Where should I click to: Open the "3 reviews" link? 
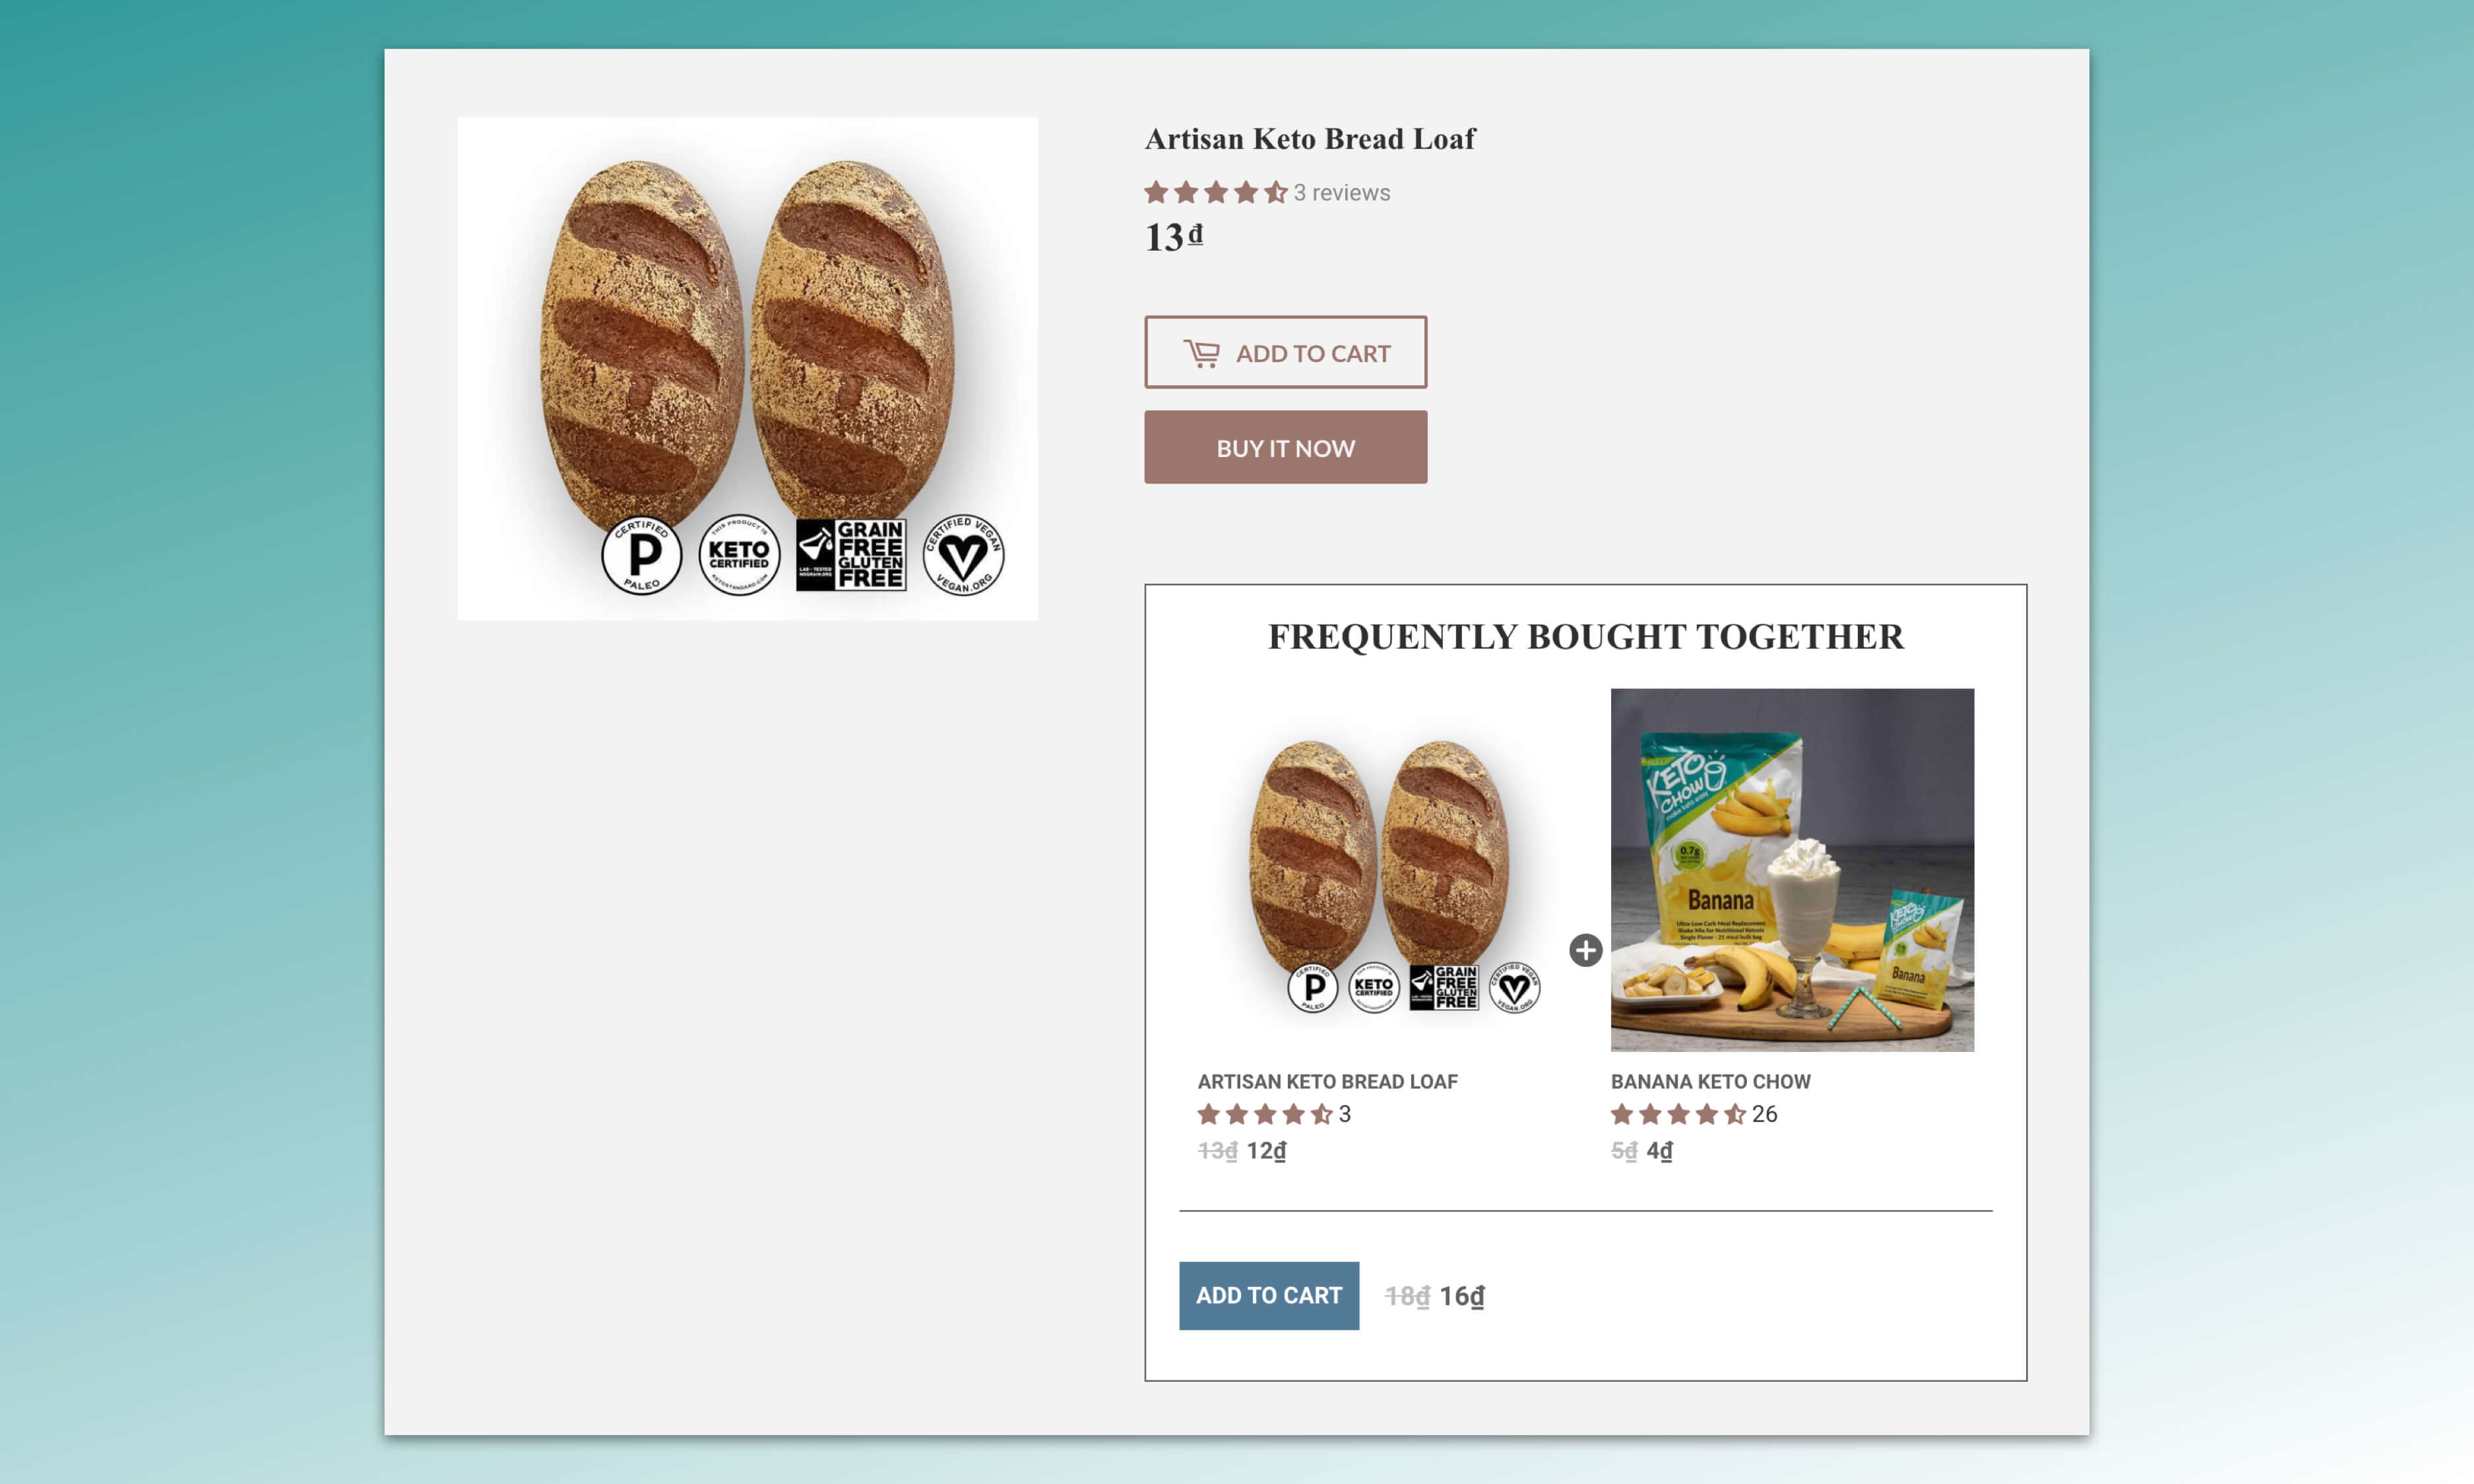tap(1341, 192)
